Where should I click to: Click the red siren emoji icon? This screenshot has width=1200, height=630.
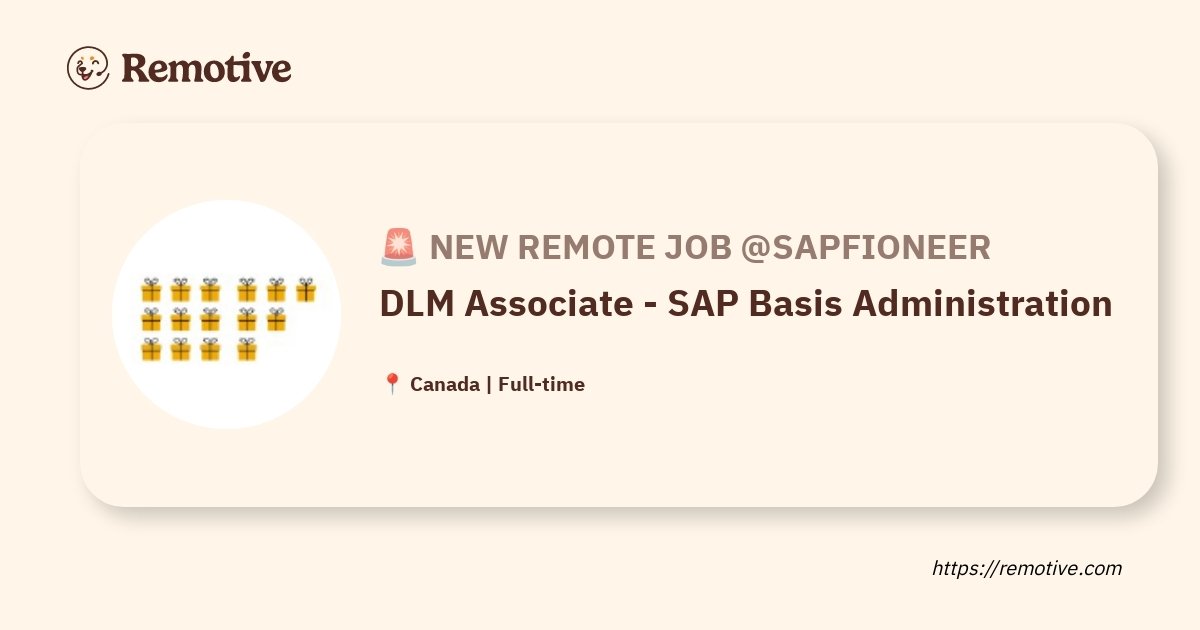(x=399, y=247)
